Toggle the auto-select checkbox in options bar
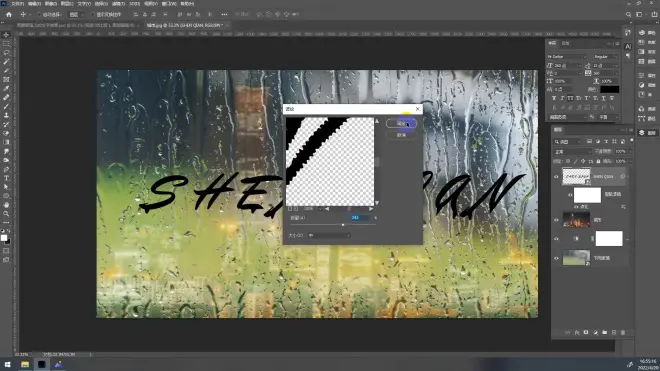 (x=39, y=14)
